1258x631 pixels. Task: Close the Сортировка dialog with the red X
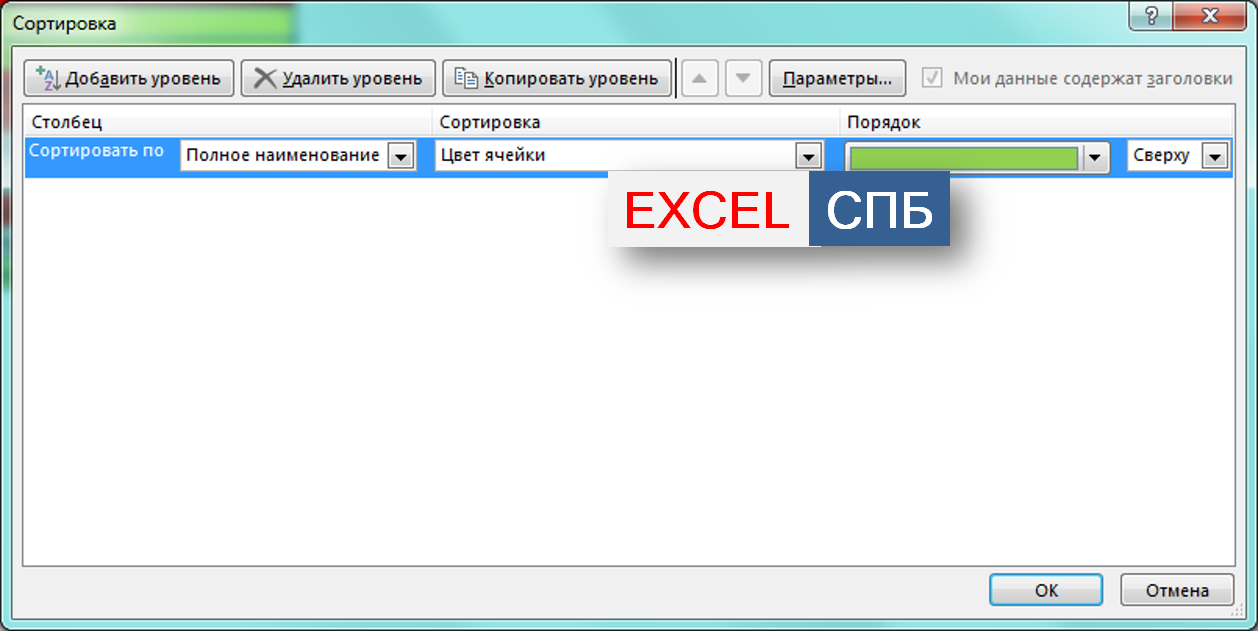(1211, 15)
